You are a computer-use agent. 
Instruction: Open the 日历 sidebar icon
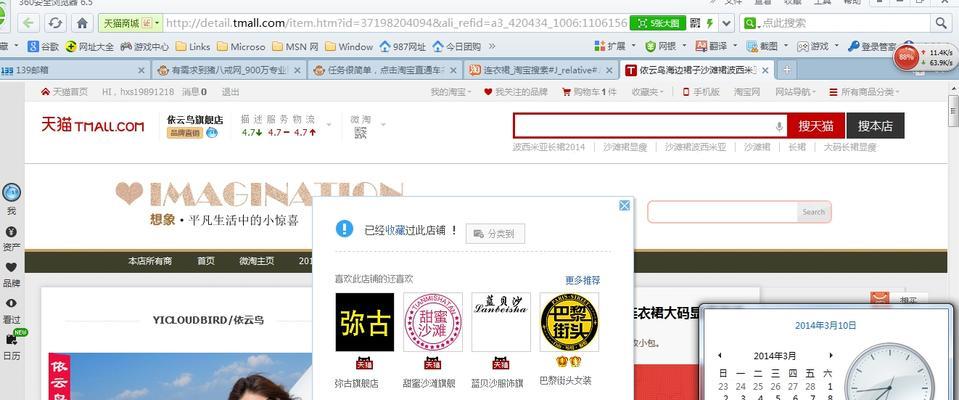coord(12,339)
